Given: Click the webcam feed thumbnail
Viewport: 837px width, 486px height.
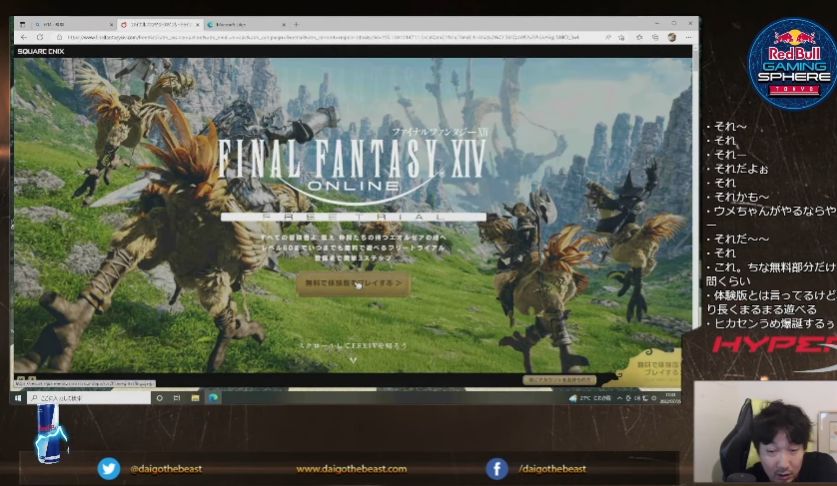Looking at the screenshot, I should (765, 433).
